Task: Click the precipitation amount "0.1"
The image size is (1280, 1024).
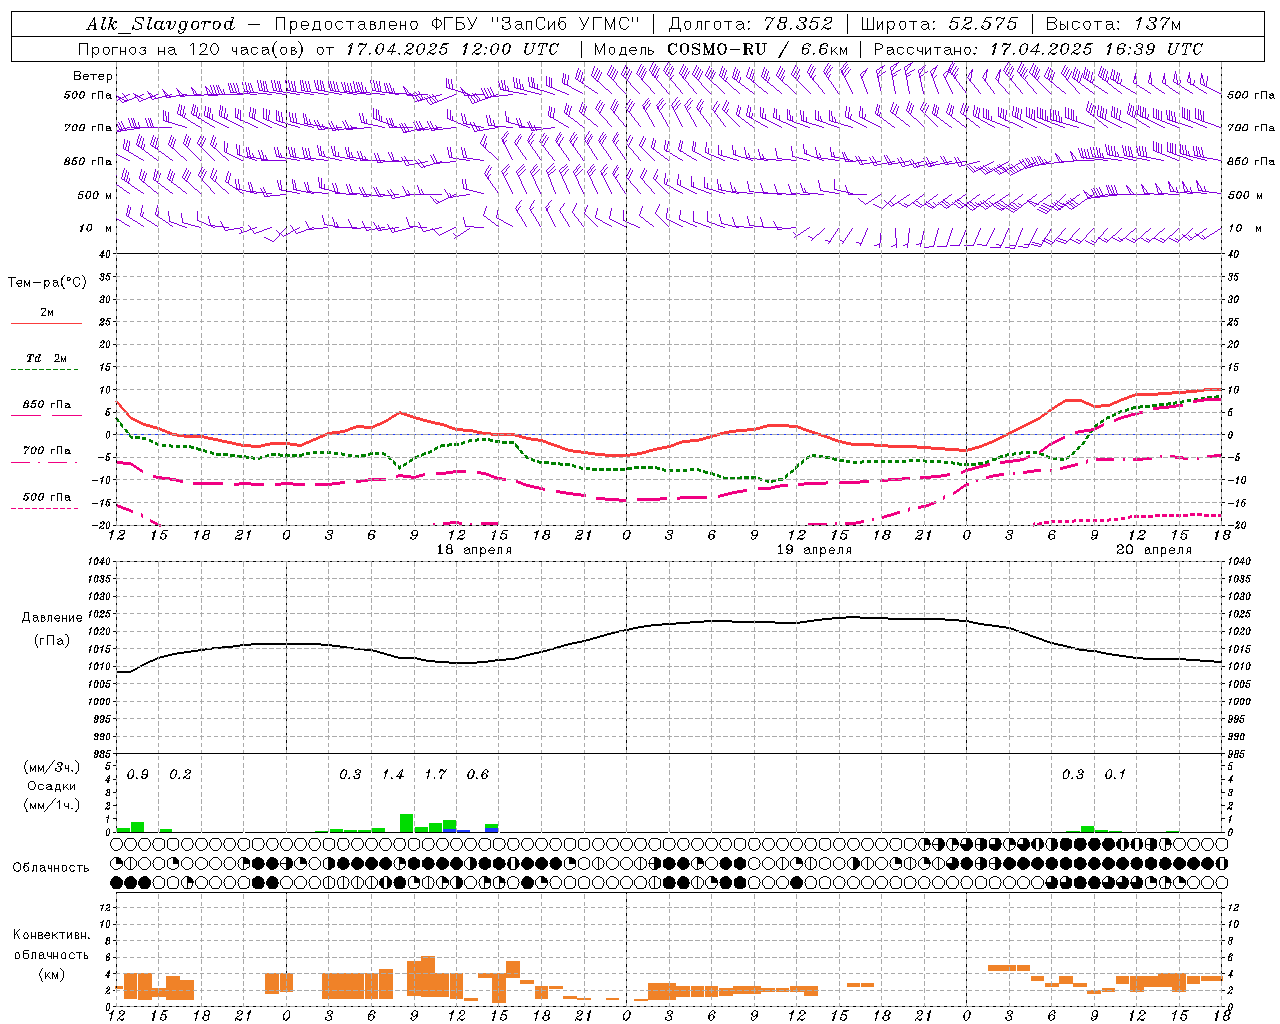Action: pyautogui.click(x=1115, y=775)
